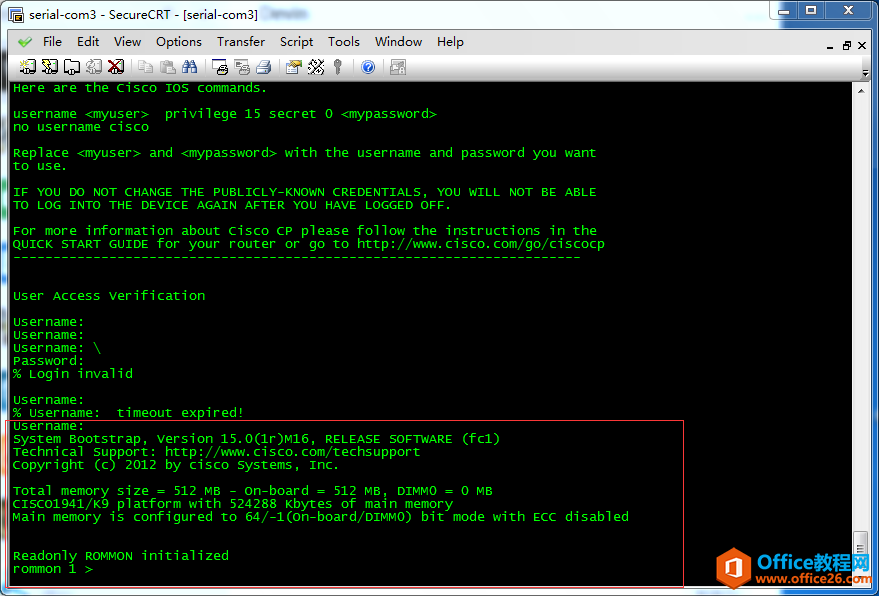Click the lock session icon

(x=398, y=67)
